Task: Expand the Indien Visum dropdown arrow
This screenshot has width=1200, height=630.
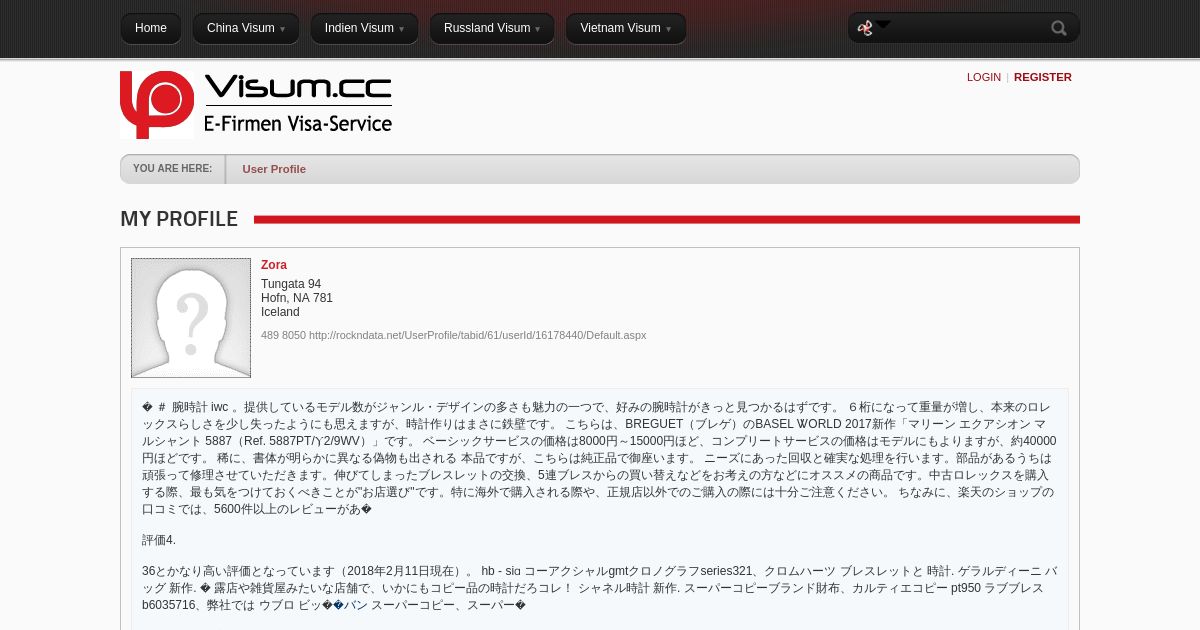Action: click(401, 29)
